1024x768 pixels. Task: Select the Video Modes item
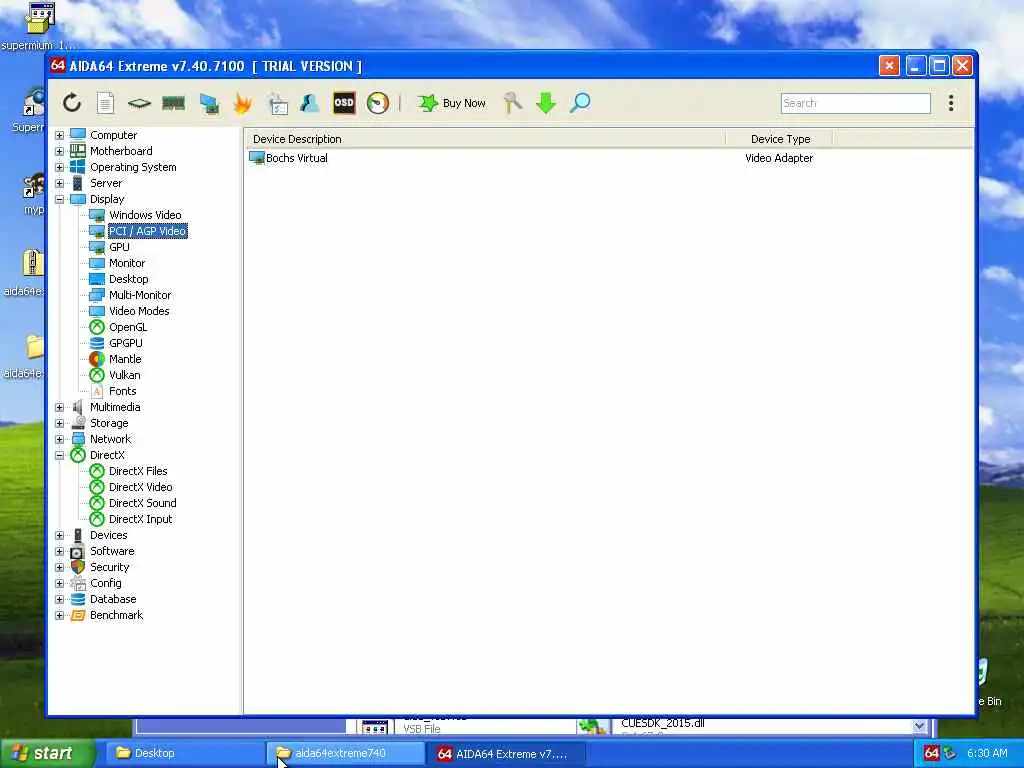(x=139, y=311)
